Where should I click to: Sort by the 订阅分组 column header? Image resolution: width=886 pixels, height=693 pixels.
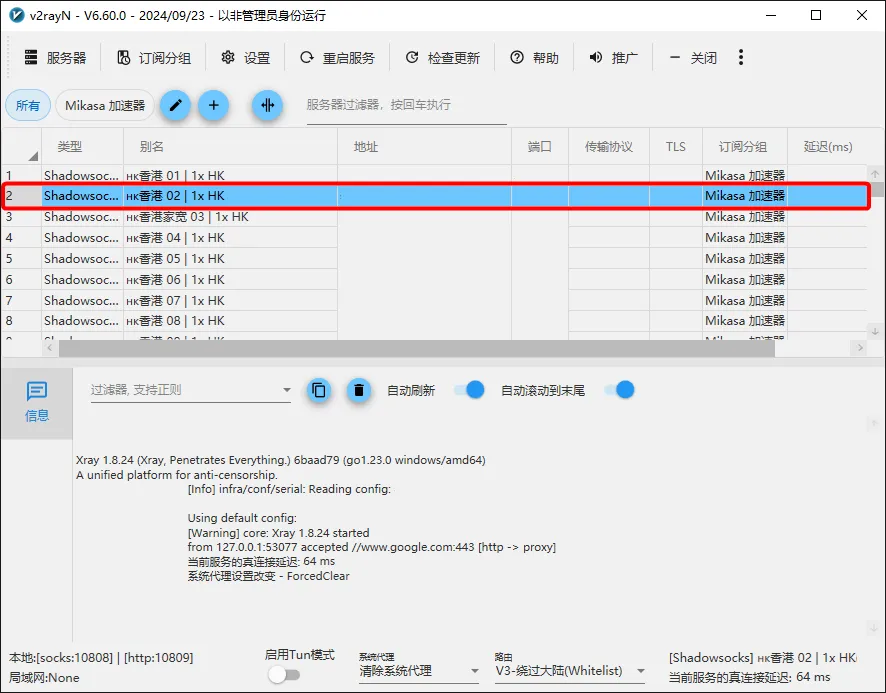click(x=743, y=147)
